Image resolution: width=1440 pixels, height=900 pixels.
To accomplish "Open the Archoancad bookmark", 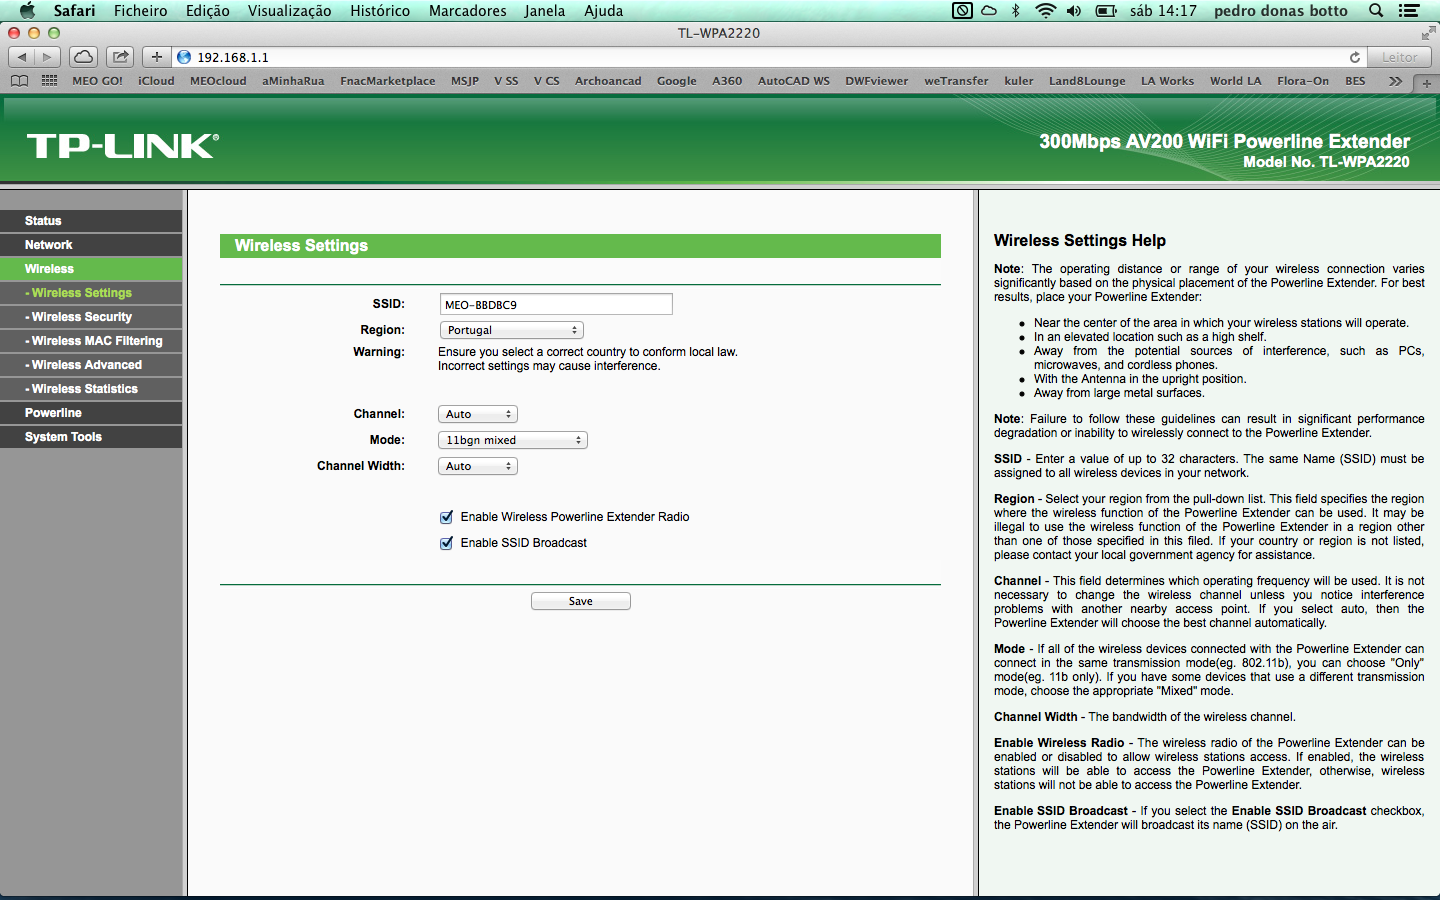I will click(608, 81).
